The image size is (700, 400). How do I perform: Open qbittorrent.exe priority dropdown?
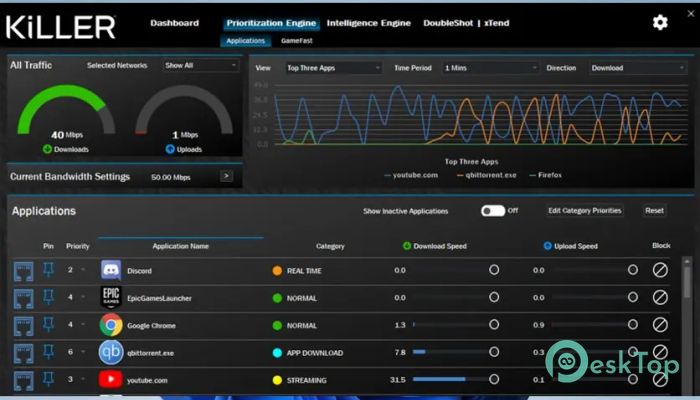tap(83, 352)
